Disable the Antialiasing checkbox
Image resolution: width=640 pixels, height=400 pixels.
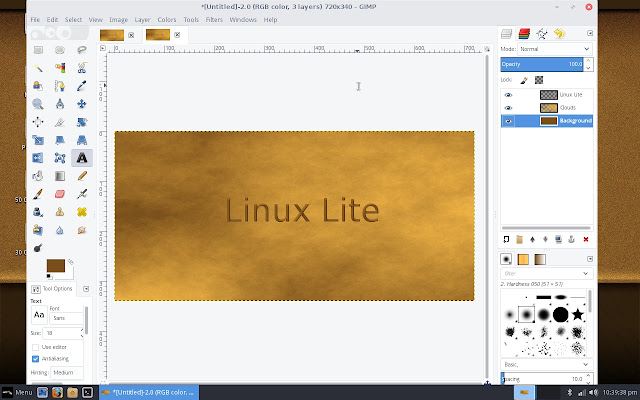pos(36,359)
